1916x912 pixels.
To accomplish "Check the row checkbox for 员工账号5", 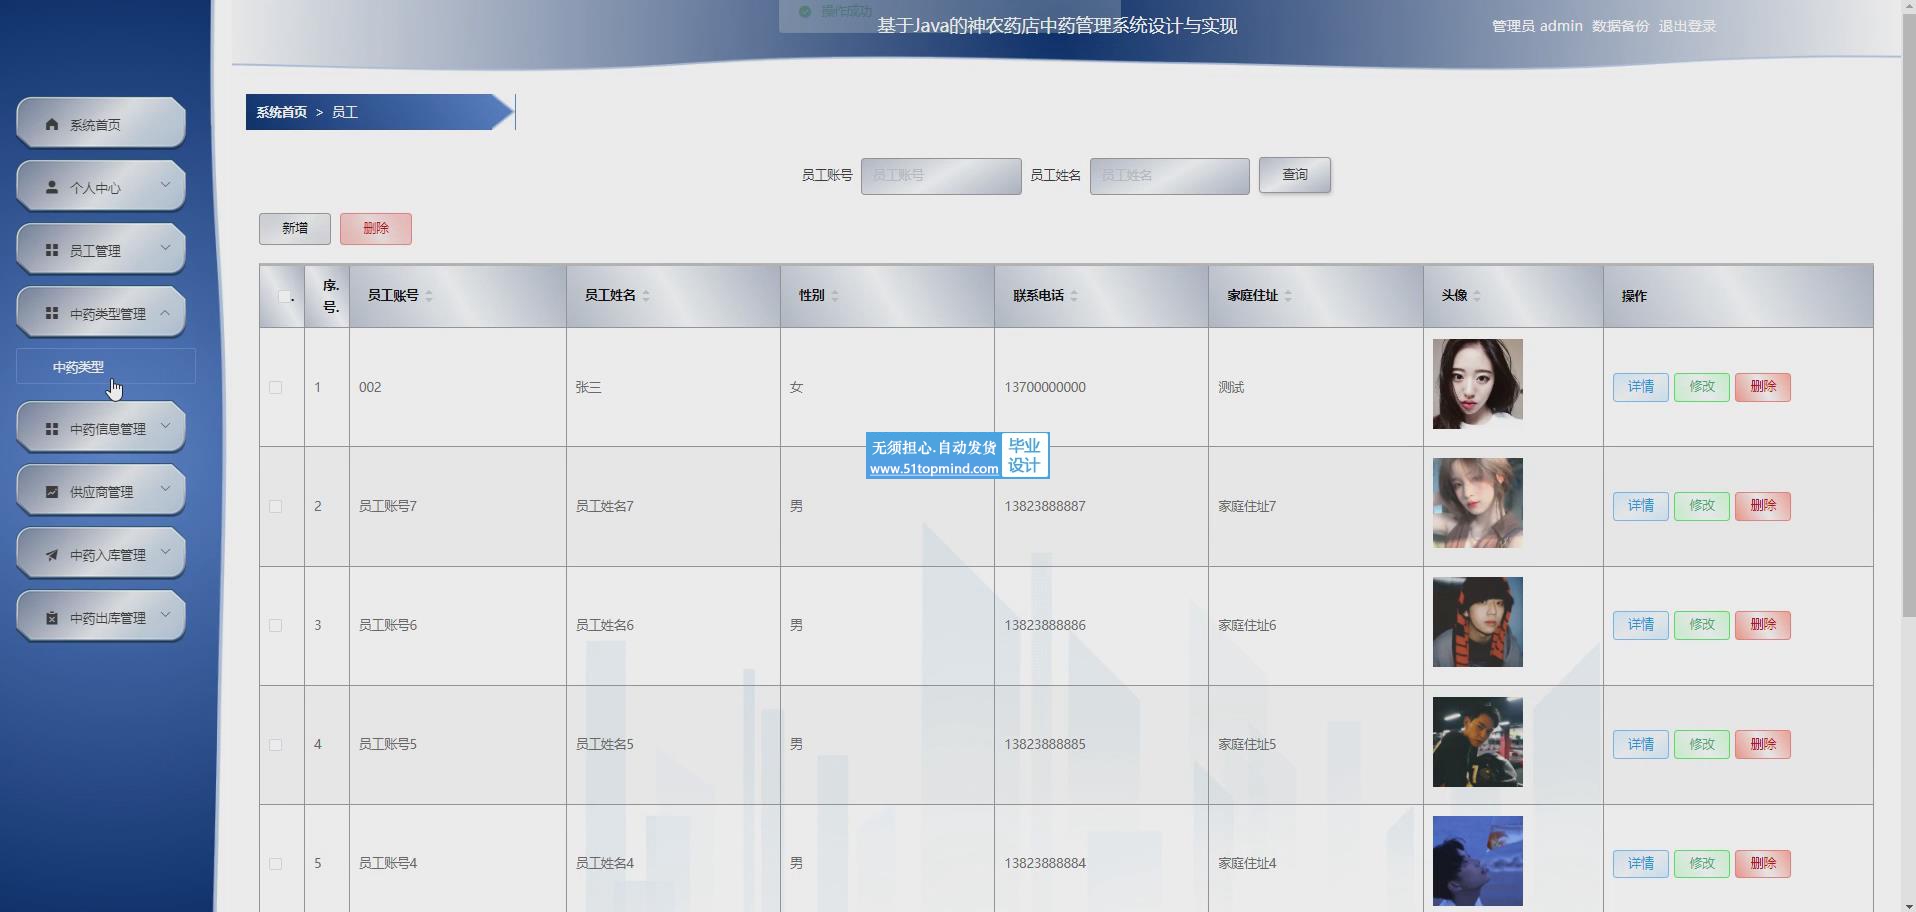I will point(276,744).
